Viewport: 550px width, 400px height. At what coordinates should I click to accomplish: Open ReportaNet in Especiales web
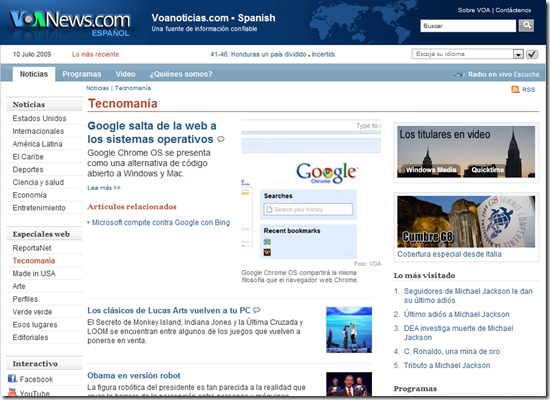[32, 248]
